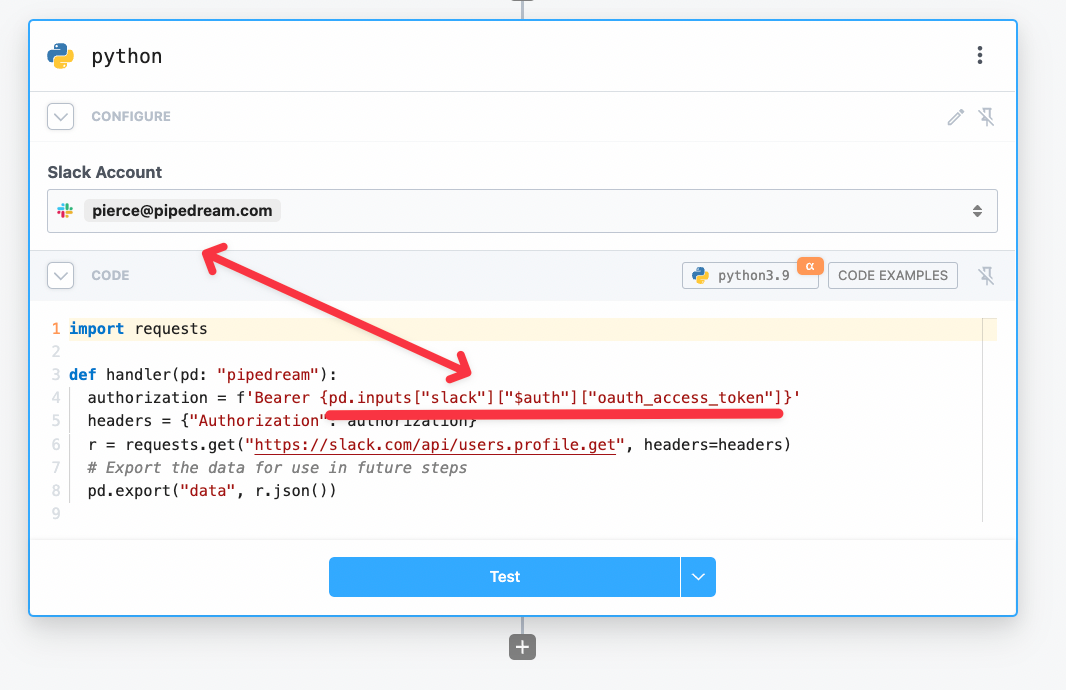This screenshot has width=1066, height=690.
Task: Open the three-dot options menu
Action: coord(979,56)
